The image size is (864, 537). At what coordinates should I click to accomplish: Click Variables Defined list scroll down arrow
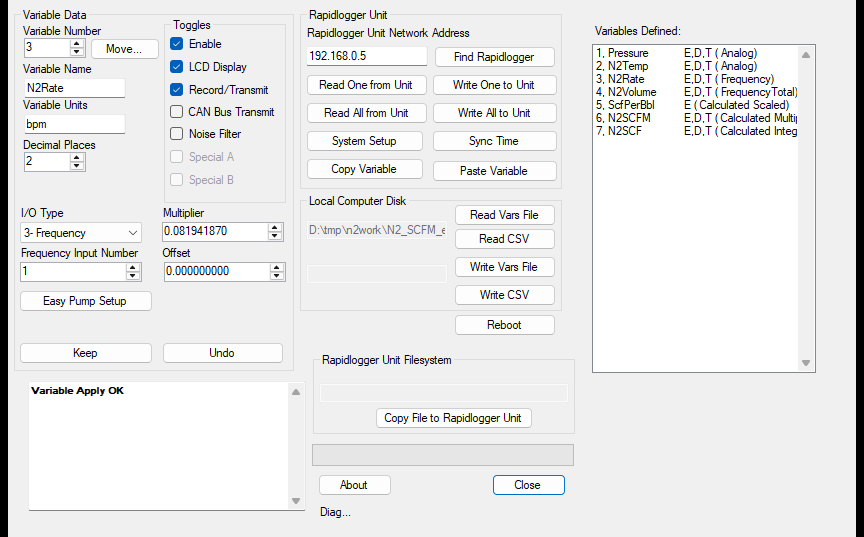click(x=806, y=362)
